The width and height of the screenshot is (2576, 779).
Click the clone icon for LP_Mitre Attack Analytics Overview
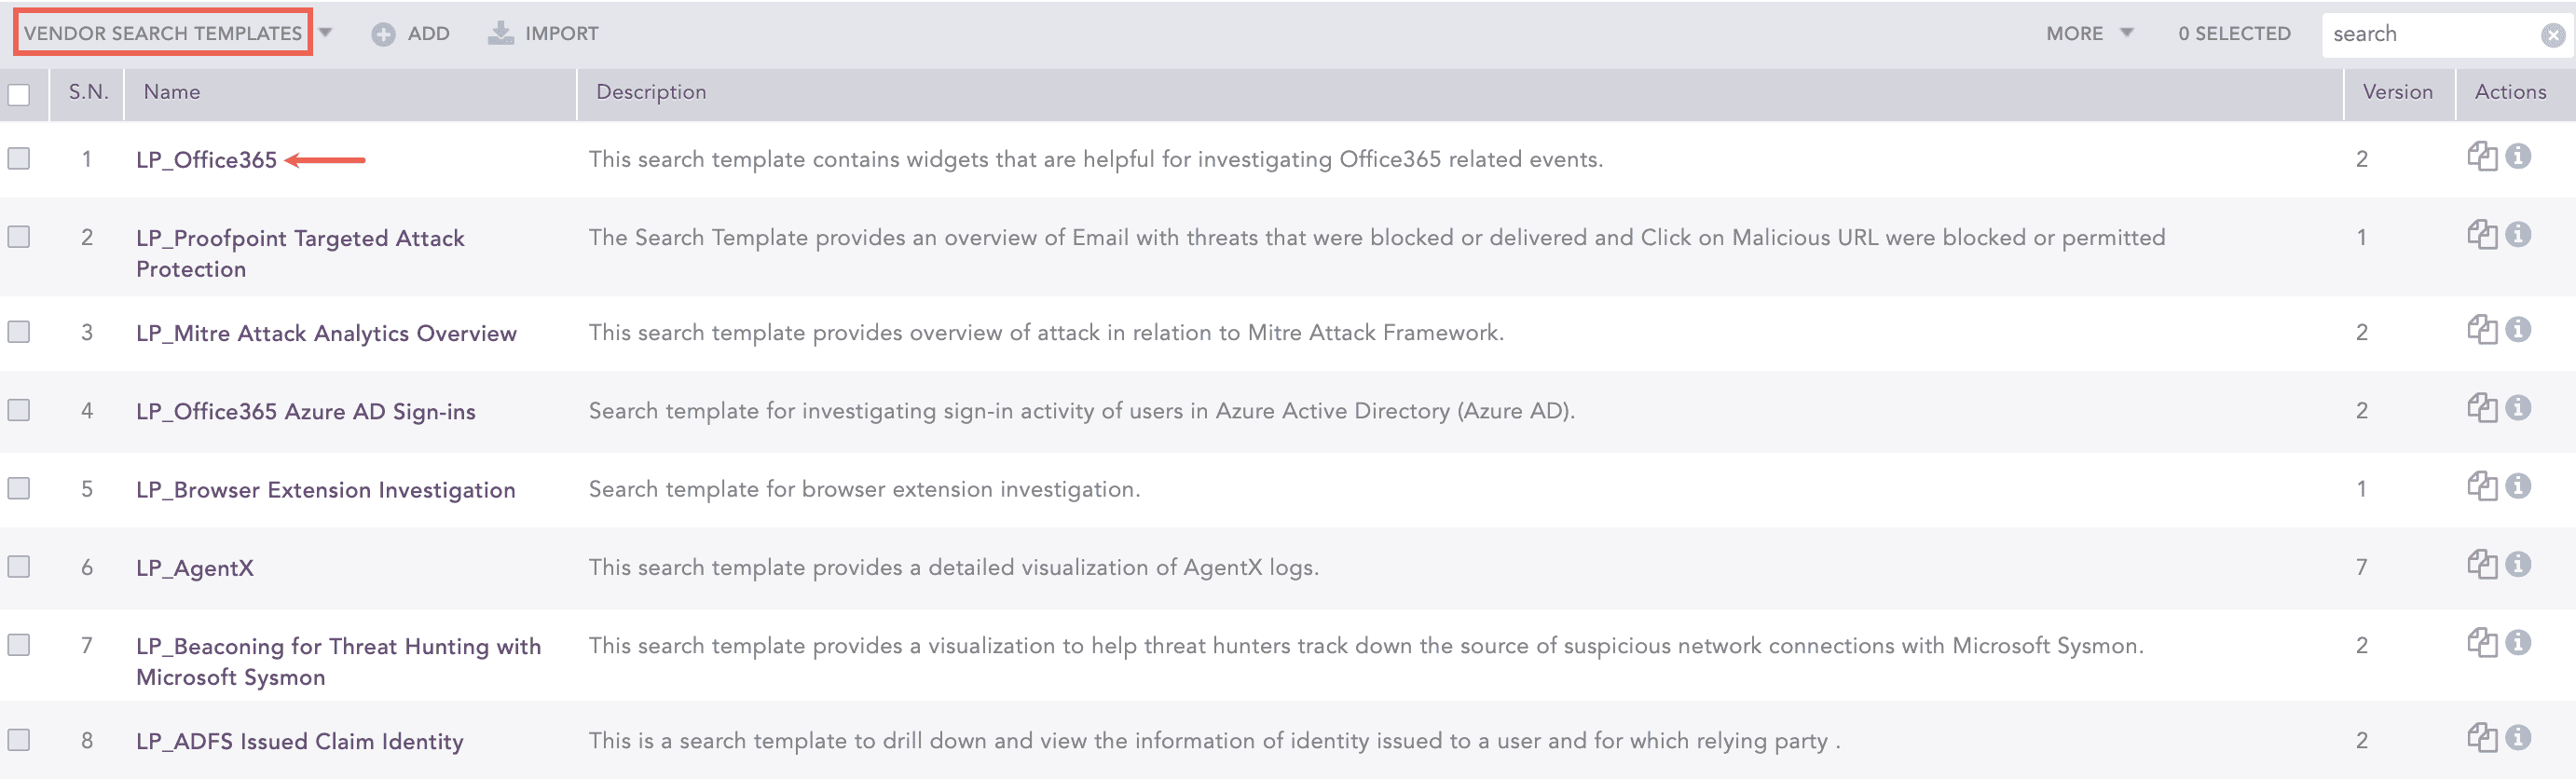pyautogui.click(x=2483, y=331)
